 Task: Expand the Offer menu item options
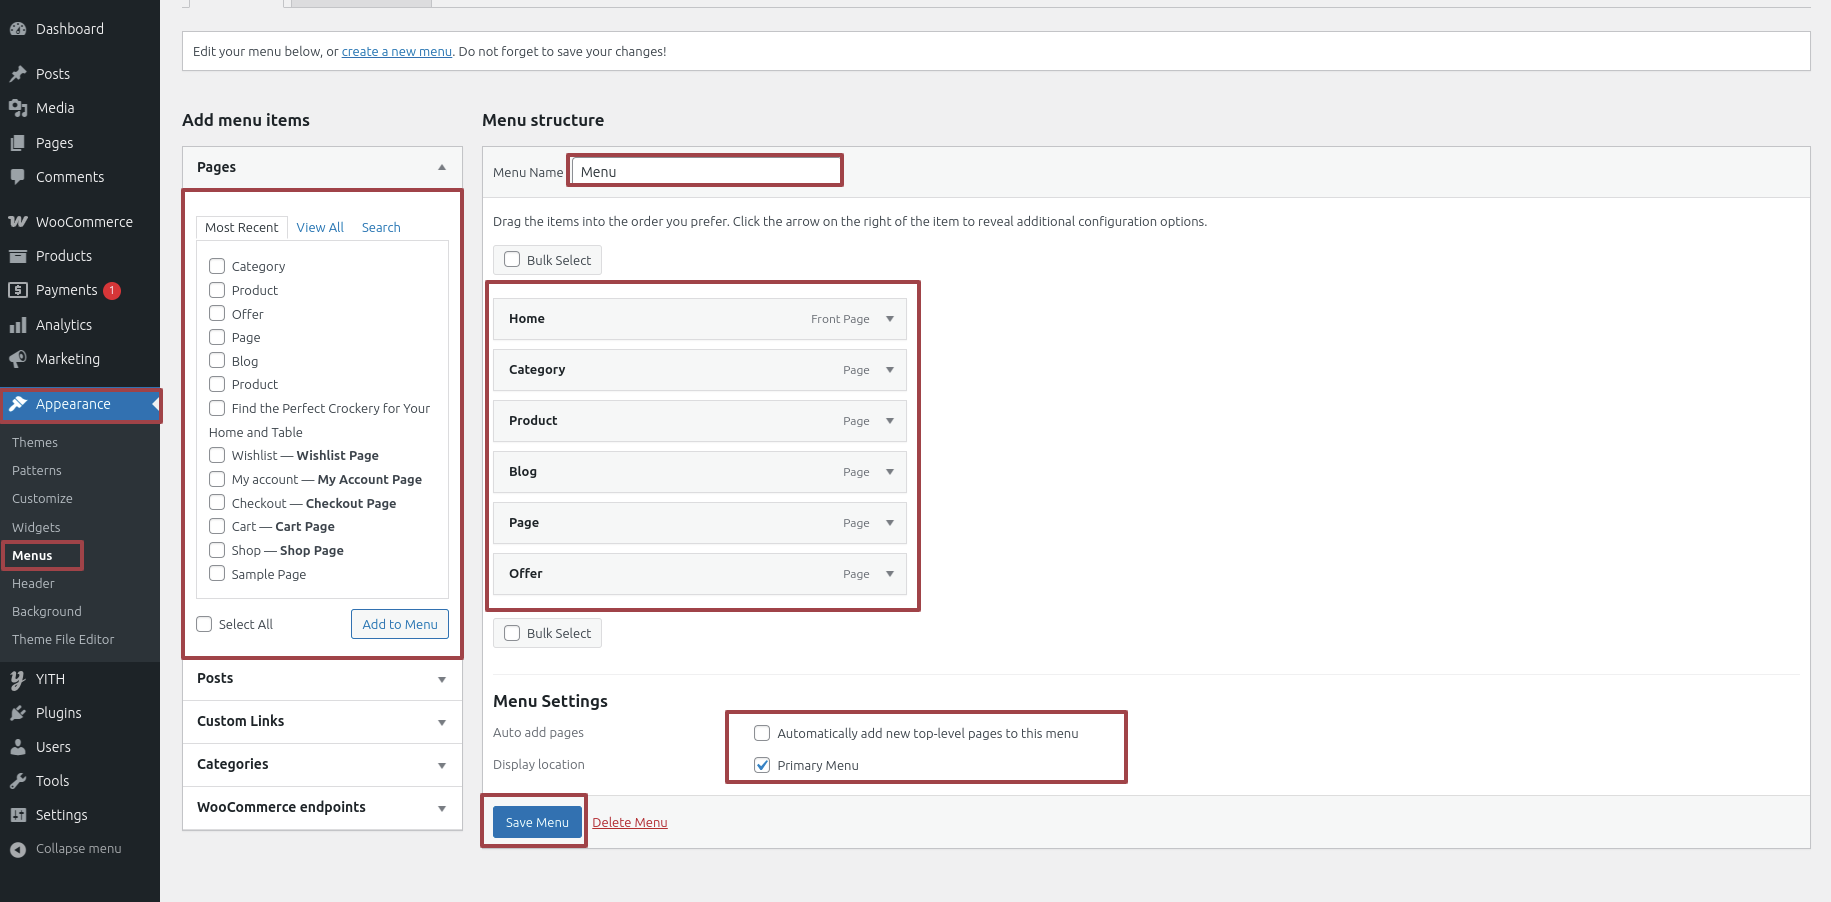[x=890, y=574]
